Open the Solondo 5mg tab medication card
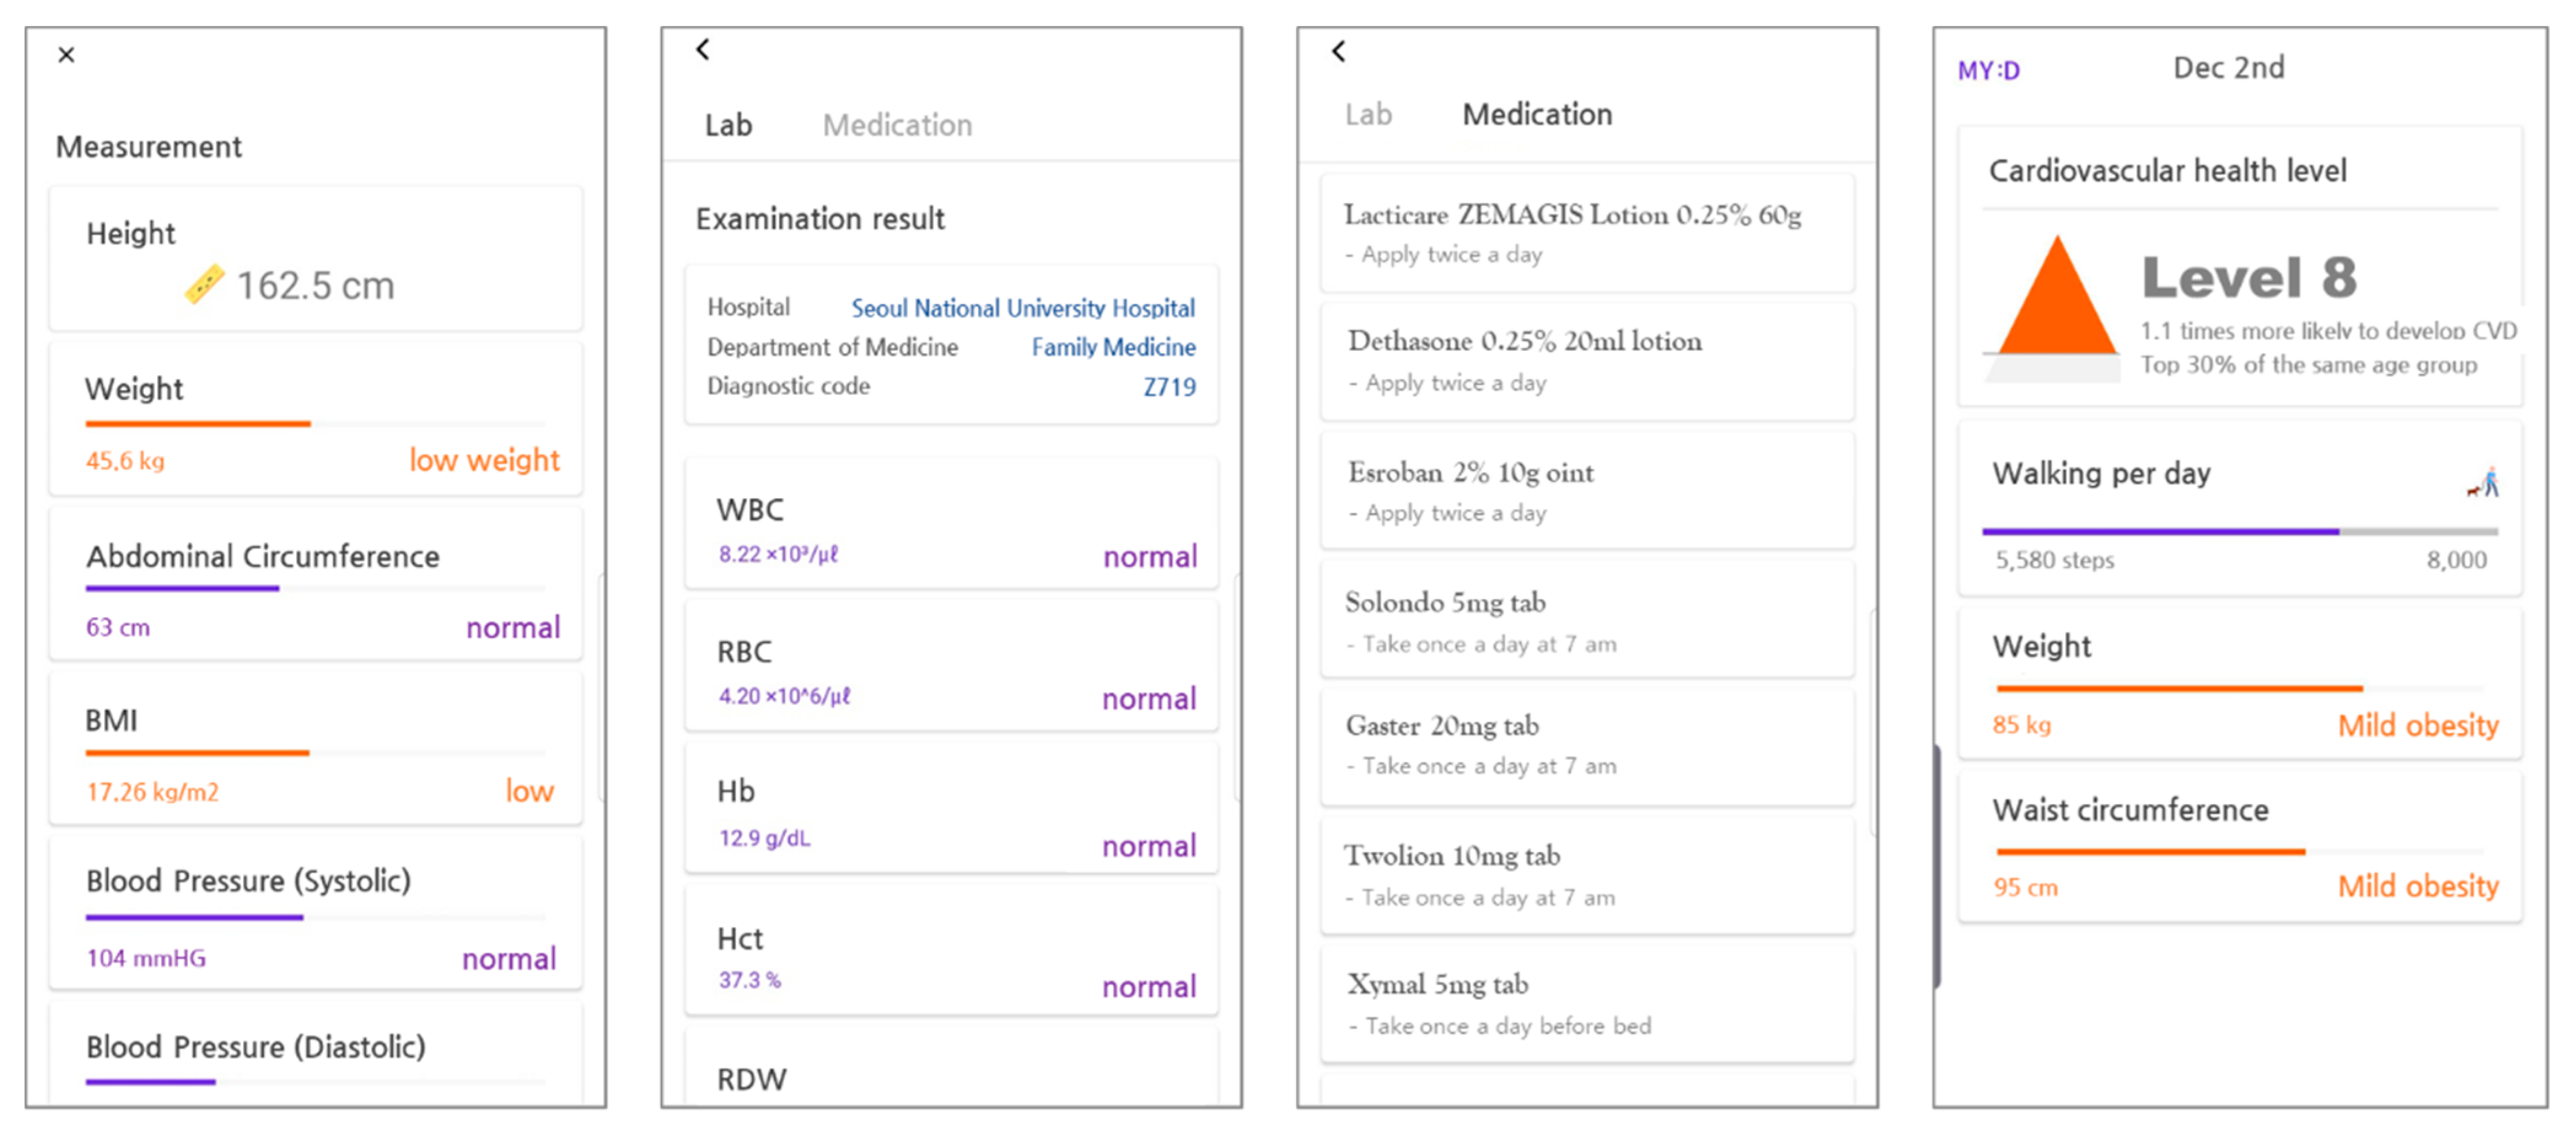Viewport: 2576px width, 1129px height. pos(1586,621)
